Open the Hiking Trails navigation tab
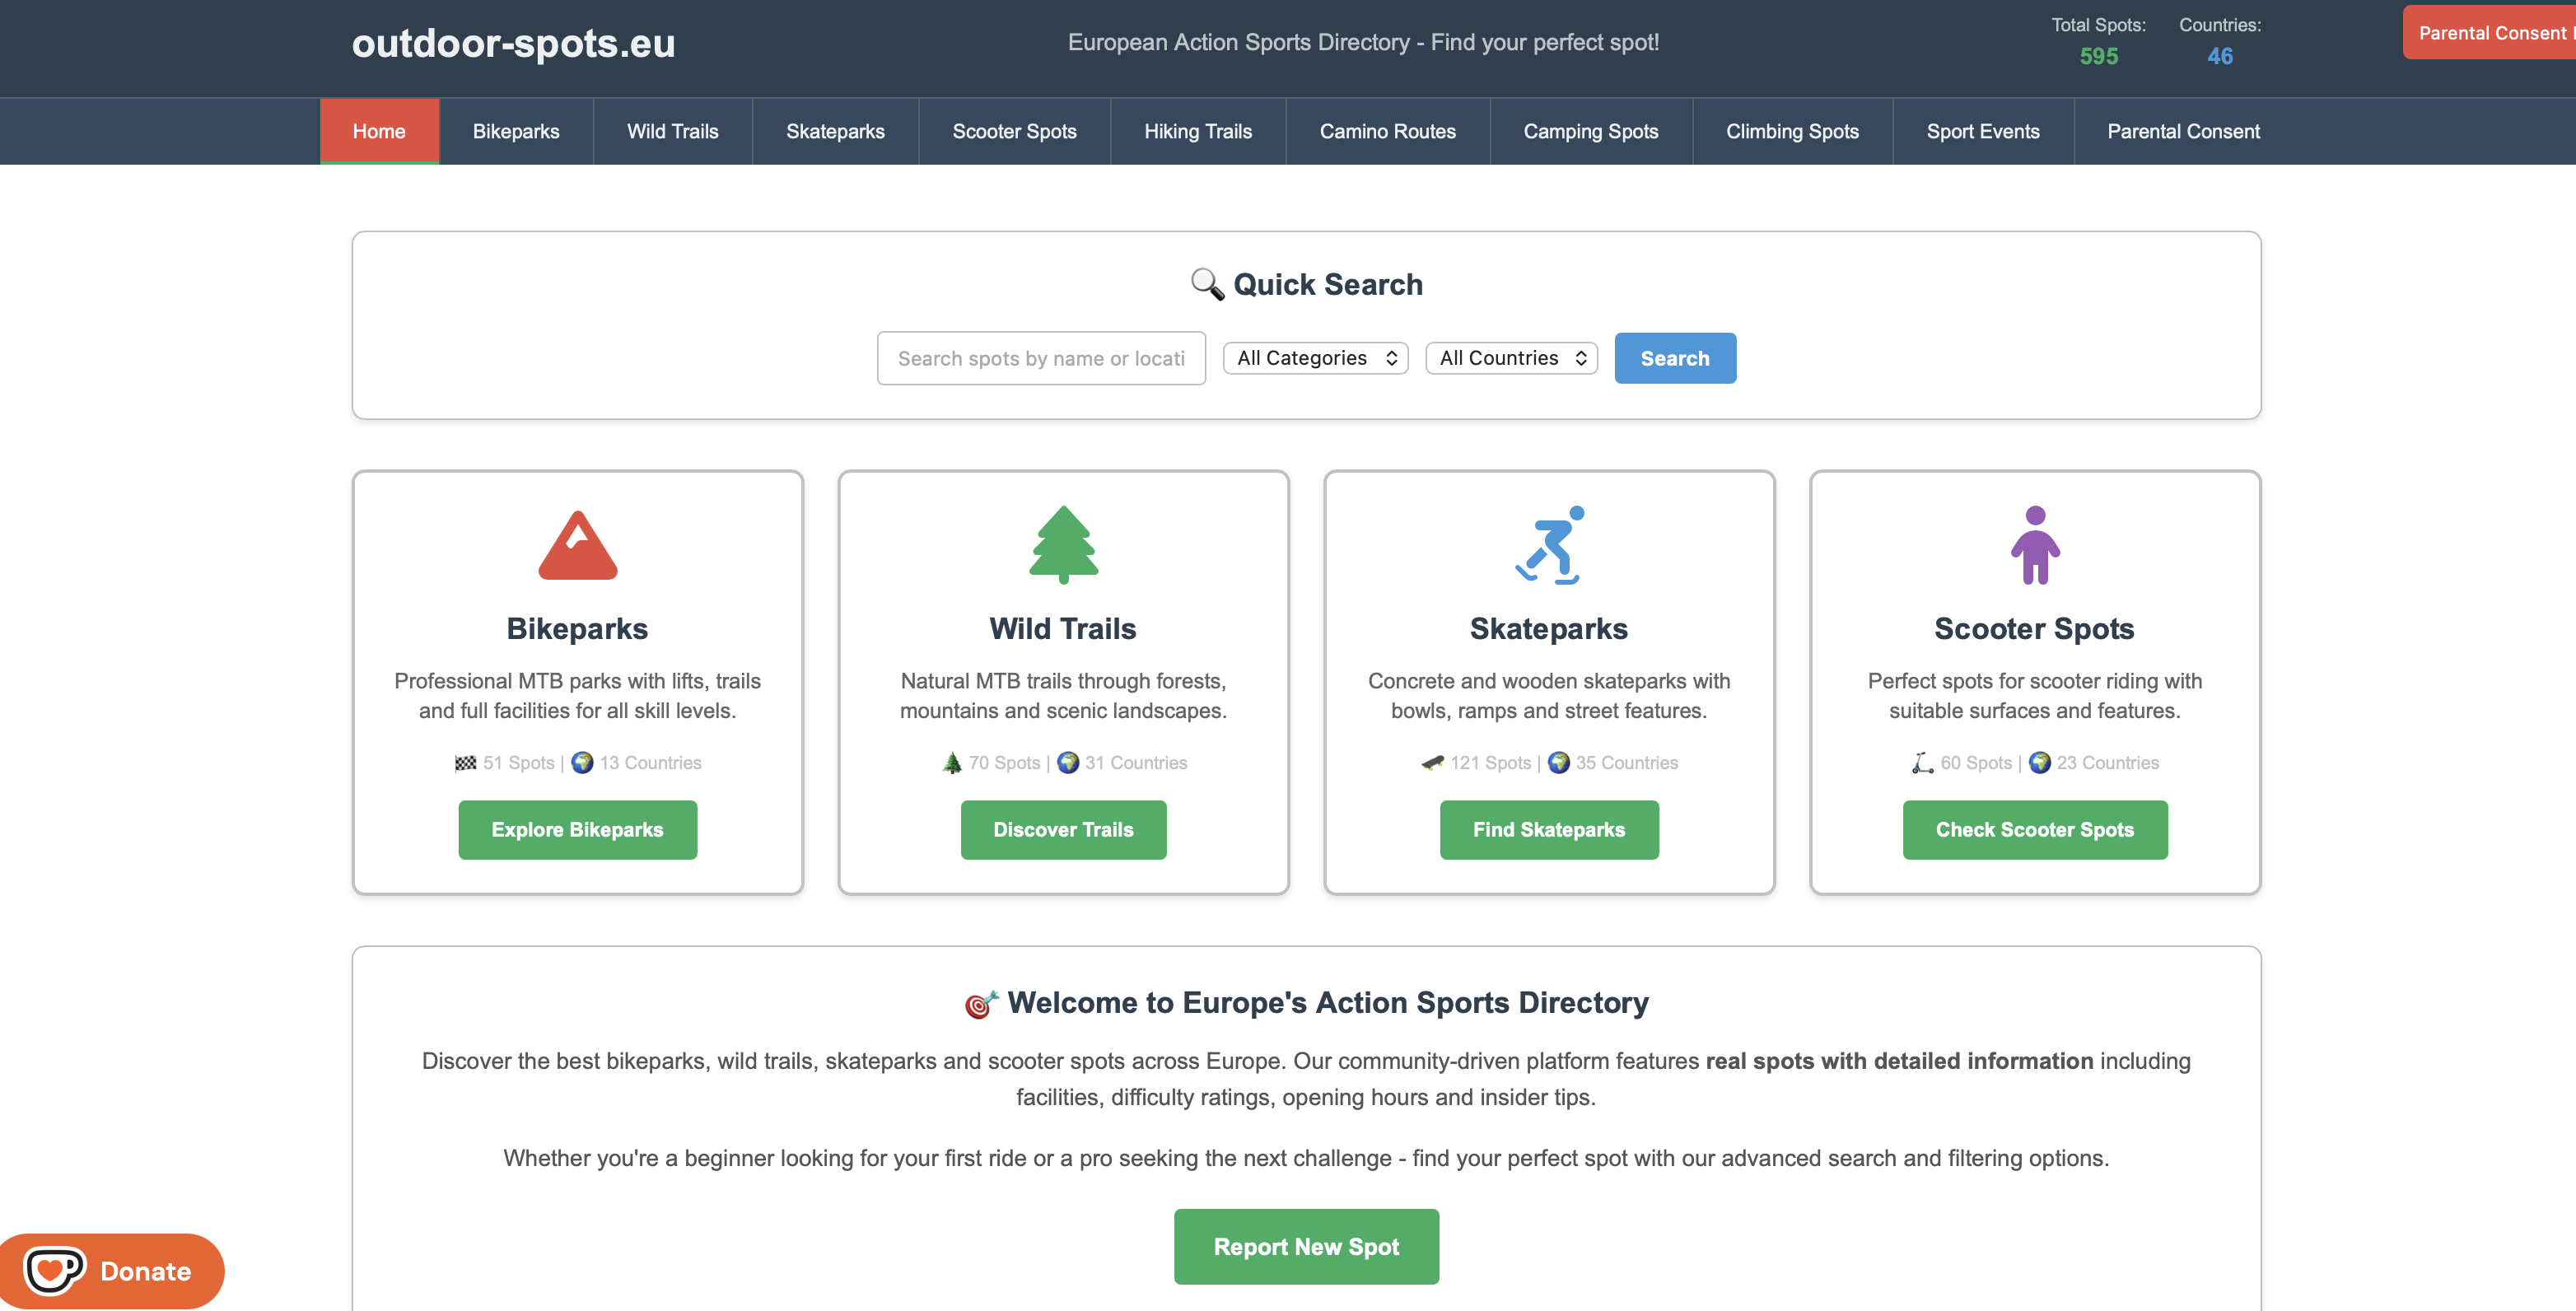This screenshot has width=2576, height=1311. 1198,131
